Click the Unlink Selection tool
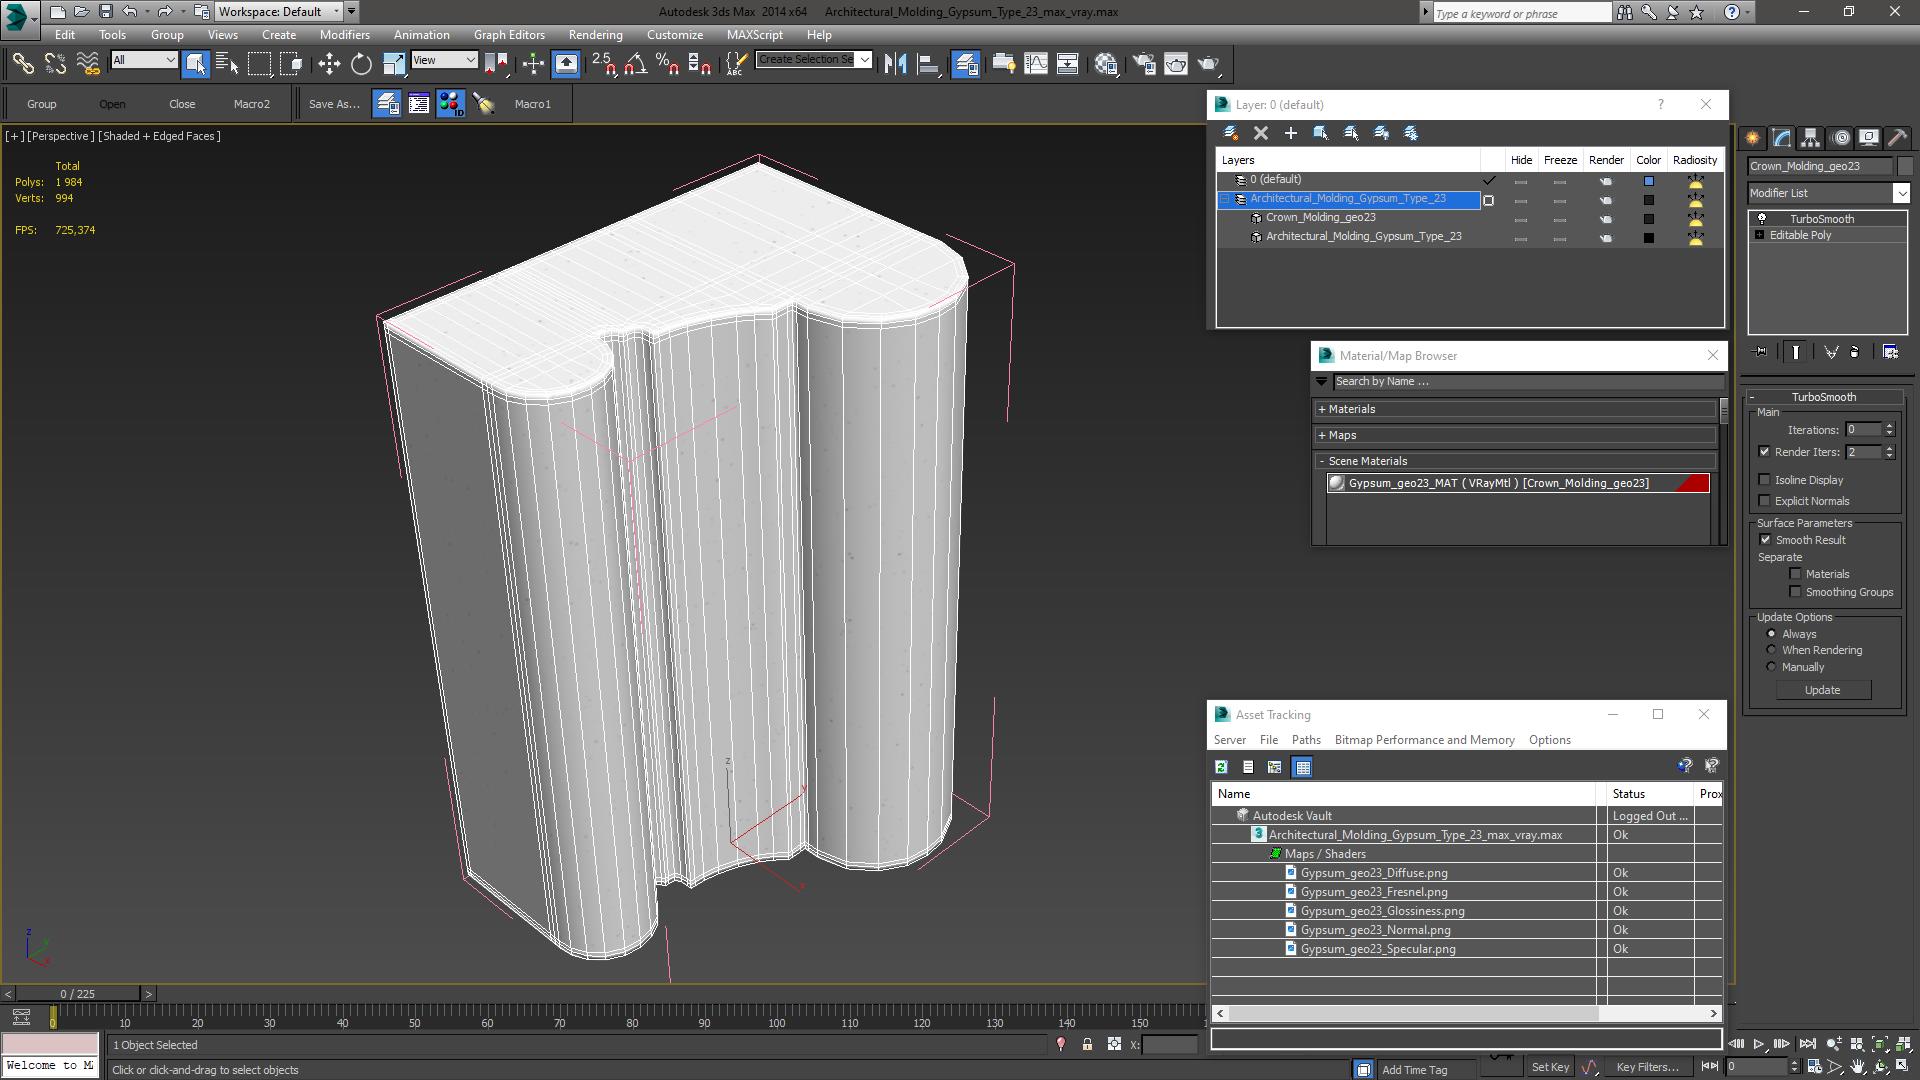This screenshot has width=1920, height=1080. click(x=55, y=64)
